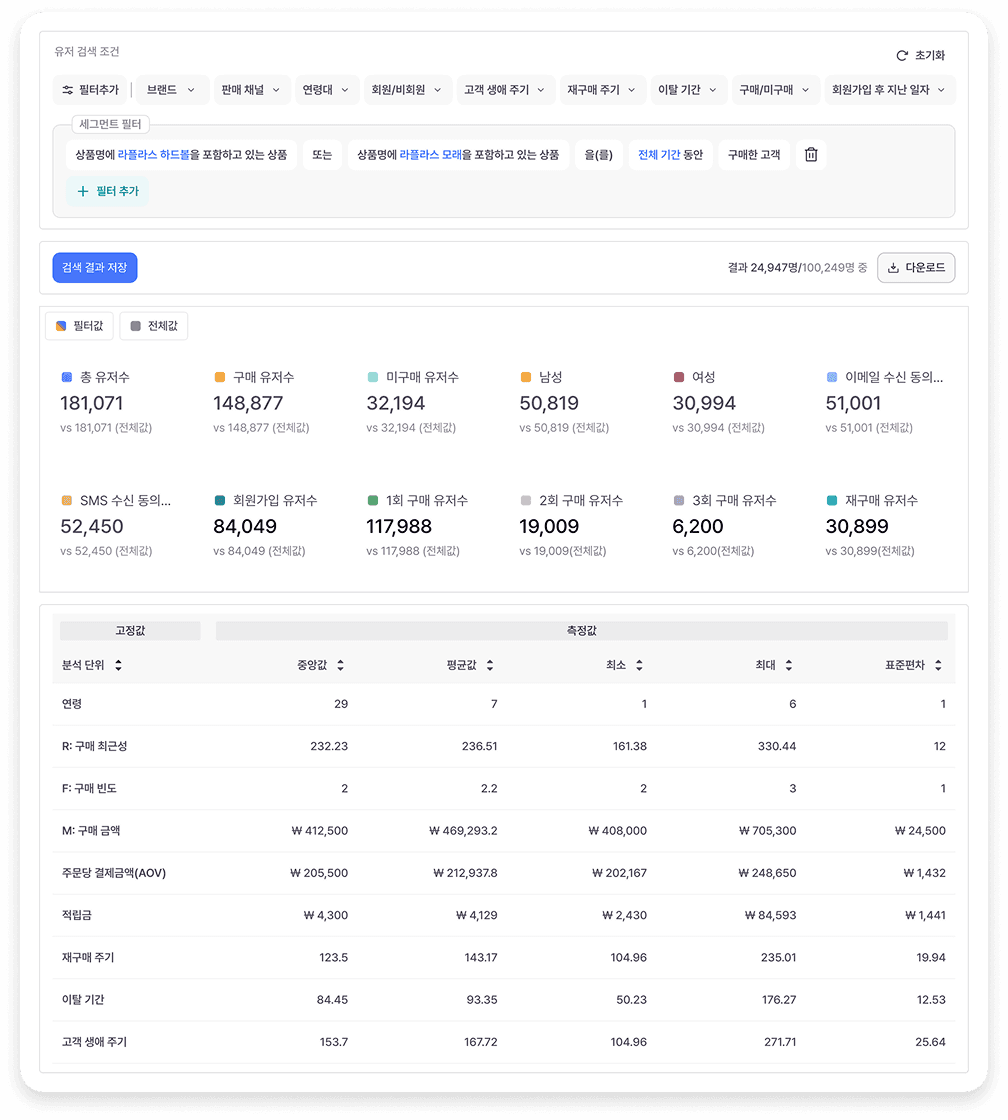This screenshot has width=1008, height=1120.
Task: Sort 최대 column arrows
Action: click(x=789, y=665)
